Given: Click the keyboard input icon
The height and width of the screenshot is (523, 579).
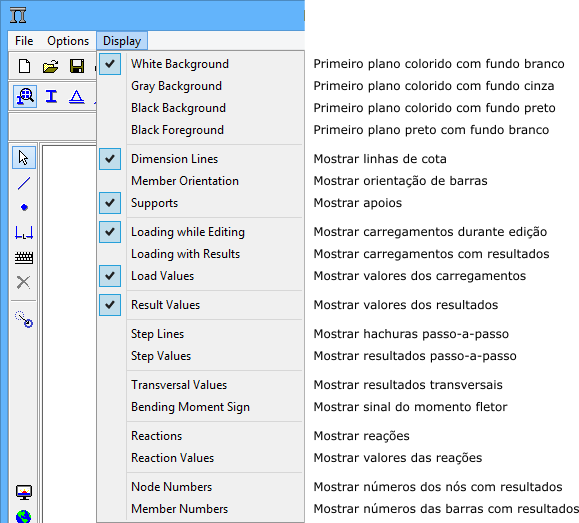Looking at the screenshot, I should 24,257.
